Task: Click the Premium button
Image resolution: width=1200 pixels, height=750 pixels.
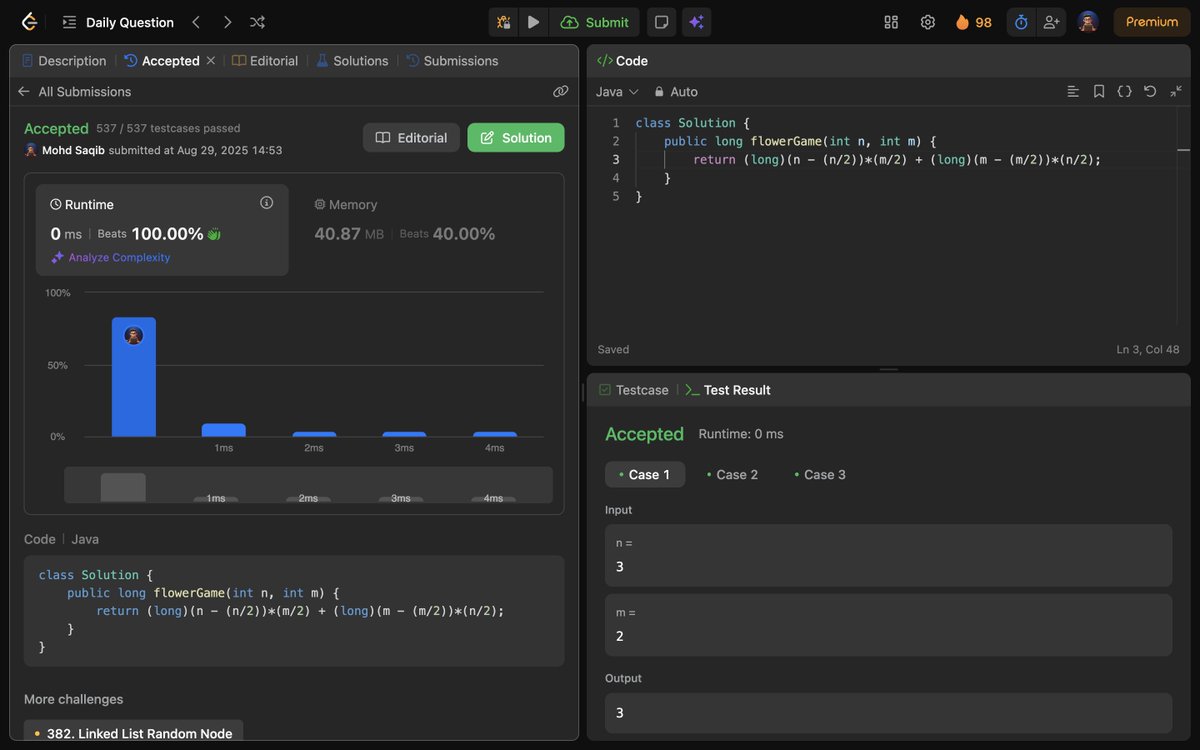Action: 1152,22
